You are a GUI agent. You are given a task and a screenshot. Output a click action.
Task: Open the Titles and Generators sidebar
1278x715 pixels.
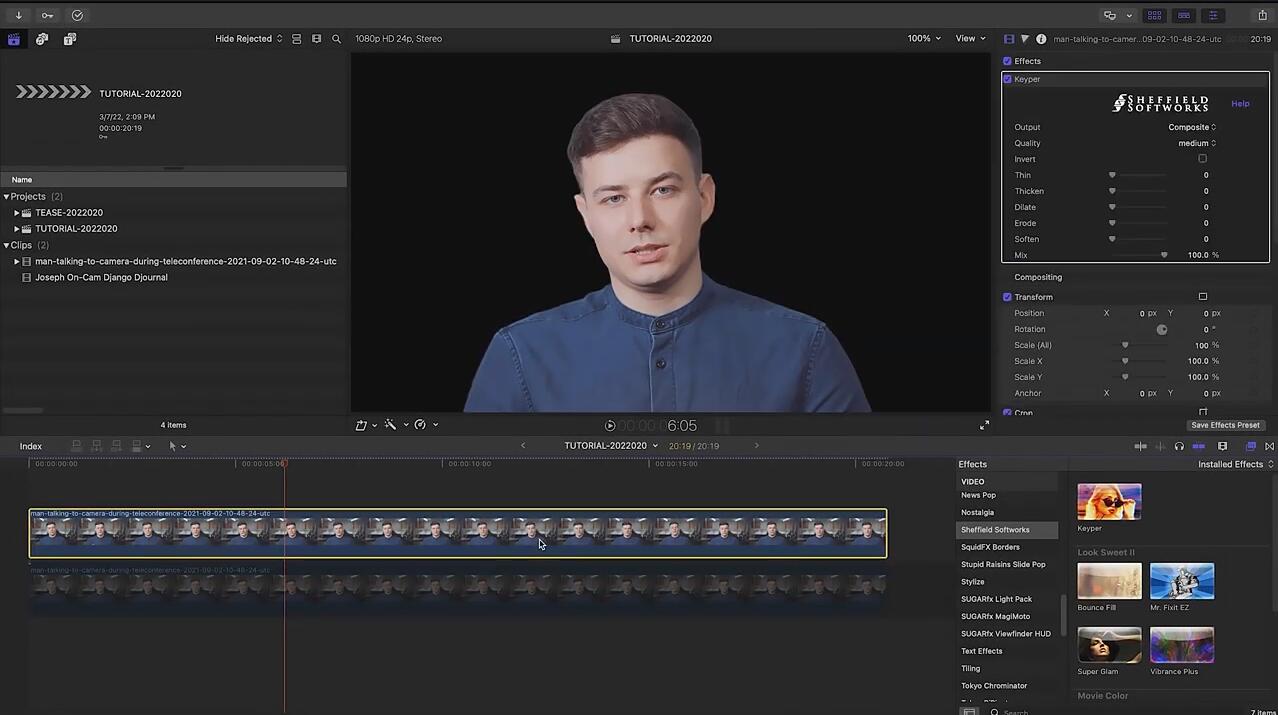tap(70, 39)
